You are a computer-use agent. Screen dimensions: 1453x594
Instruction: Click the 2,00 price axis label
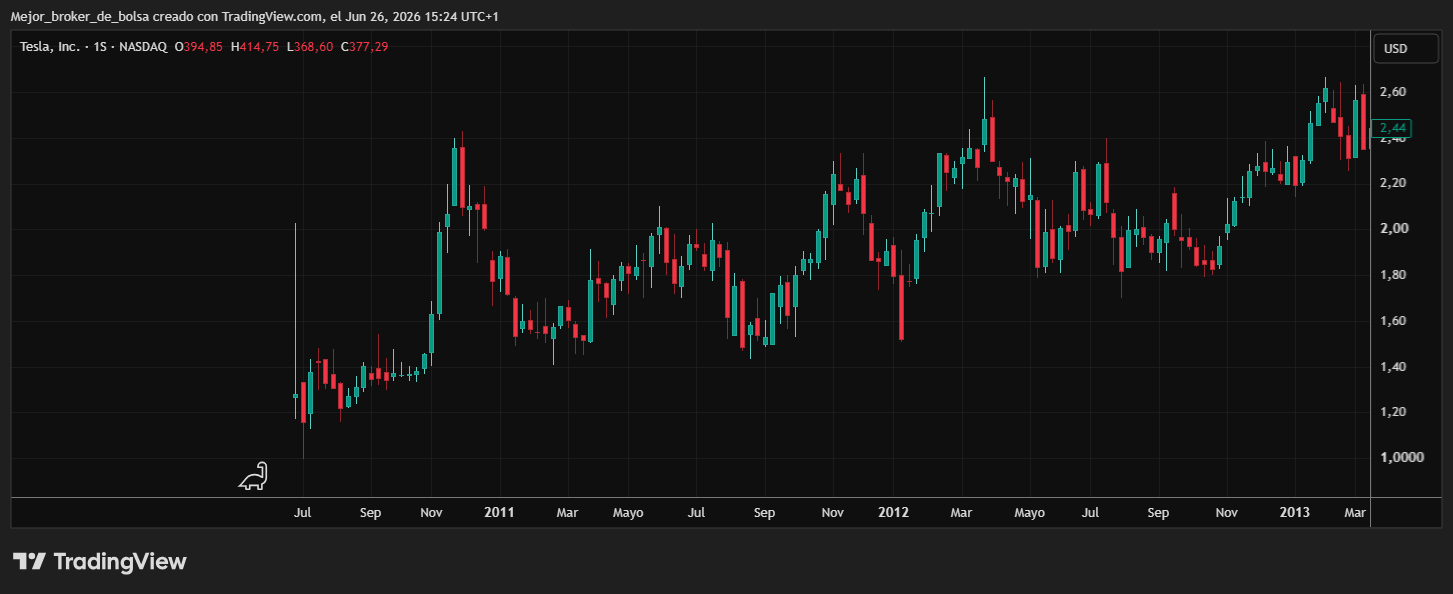pos(1393,229)
